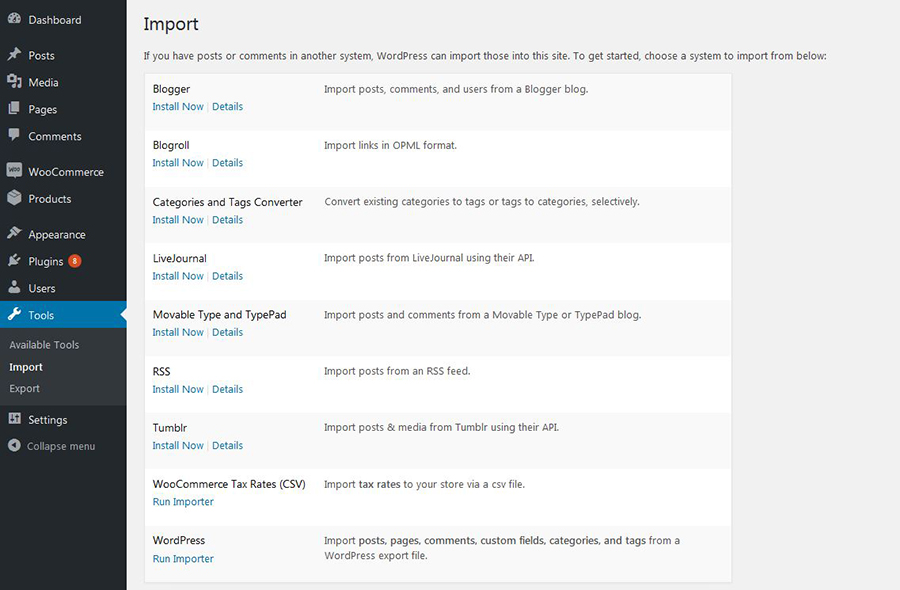View Details for Tumblr importer
Image resolution: width=900 pixels, height=590 pixels.
228,445
